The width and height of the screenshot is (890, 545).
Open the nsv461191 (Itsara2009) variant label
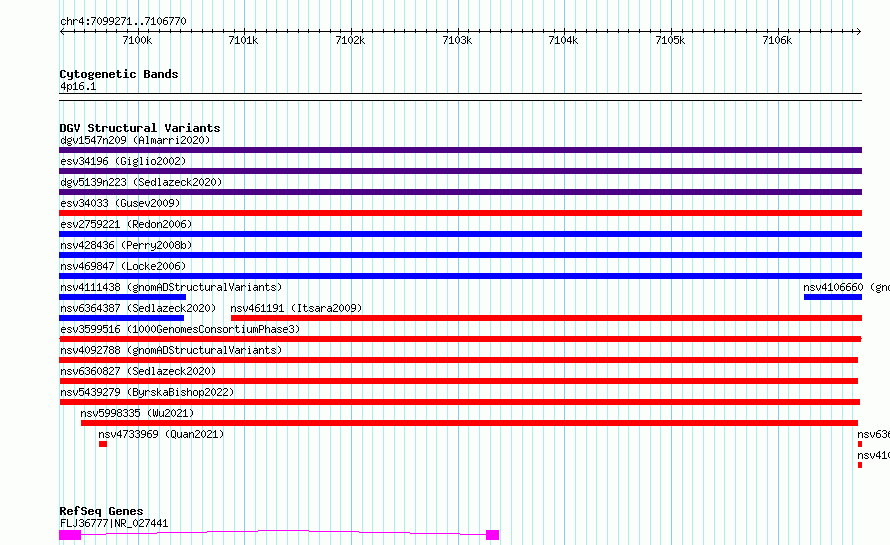pos(296,308)
